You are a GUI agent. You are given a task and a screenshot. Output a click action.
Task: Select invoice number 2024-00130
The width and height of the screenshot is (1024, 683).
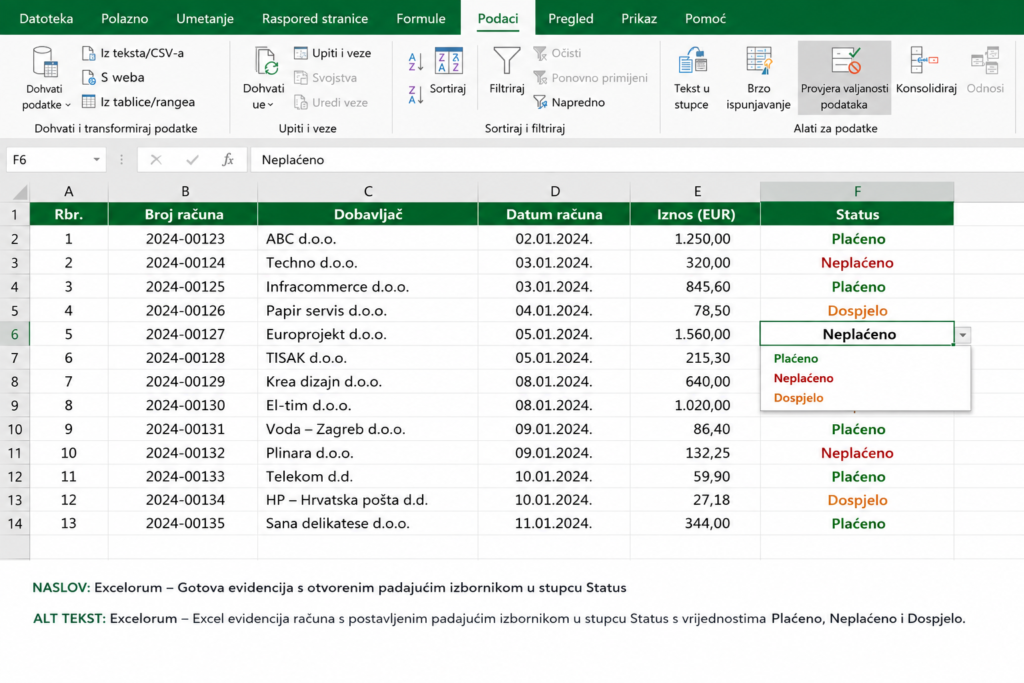click(185, 405)
